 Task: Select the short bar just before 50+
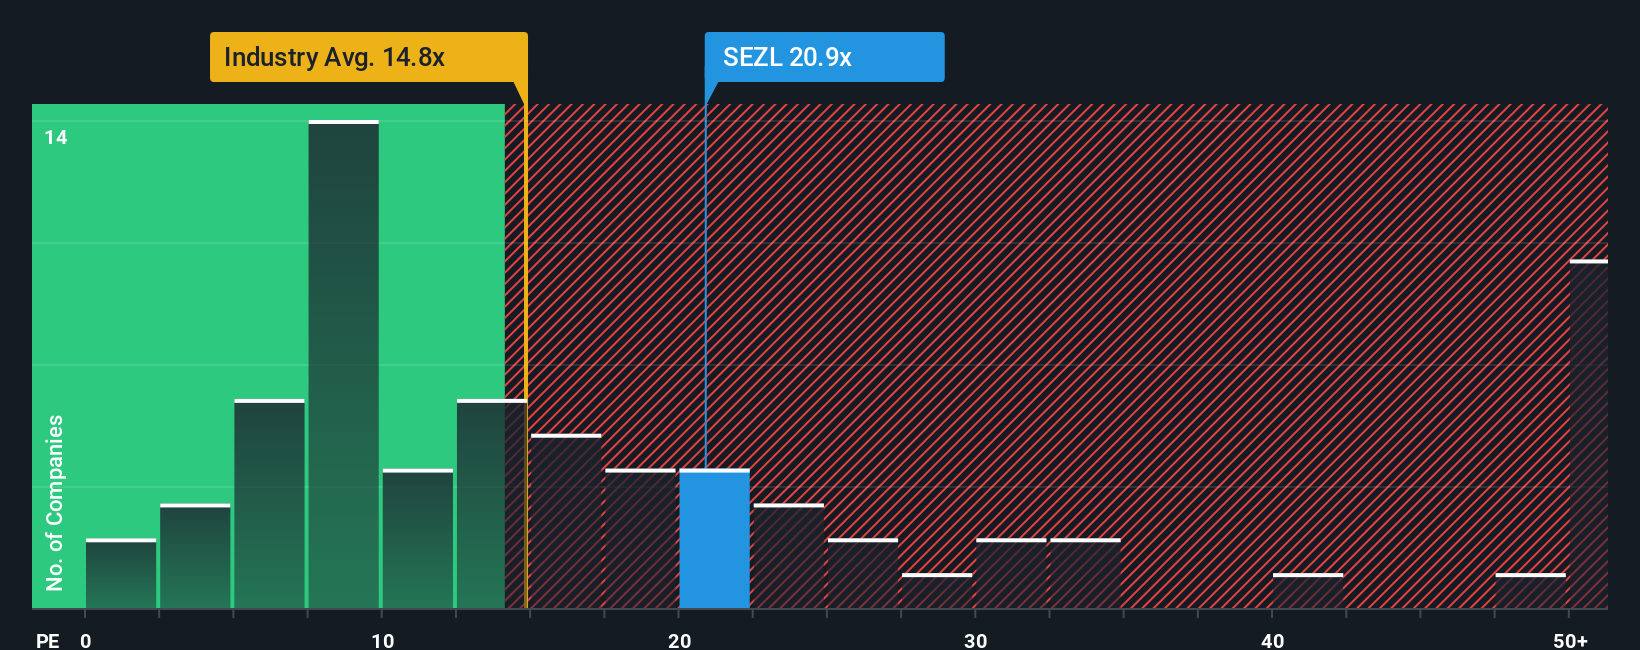(1530, 591)
